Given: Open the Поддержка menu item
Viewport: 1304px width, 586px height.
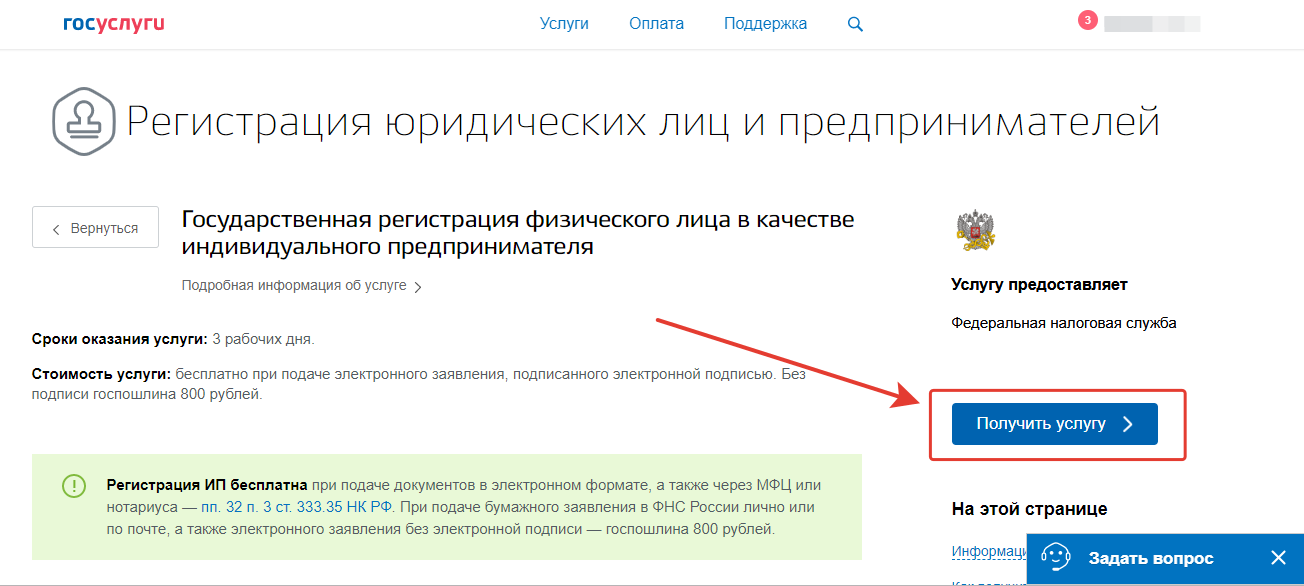Looking at the screenshot, I should point(767,24).
